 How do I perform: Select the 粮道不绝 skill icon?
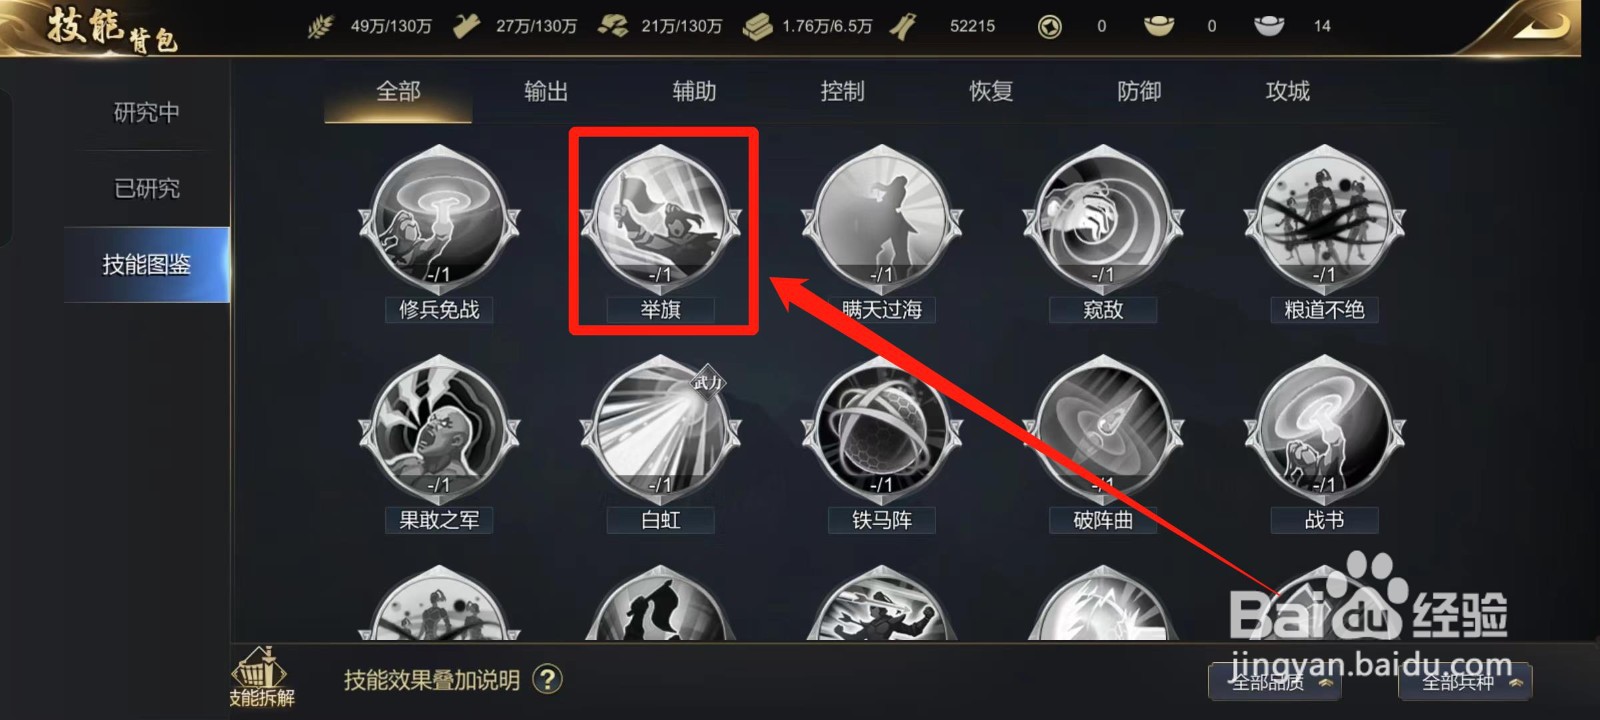[1324, 221]
